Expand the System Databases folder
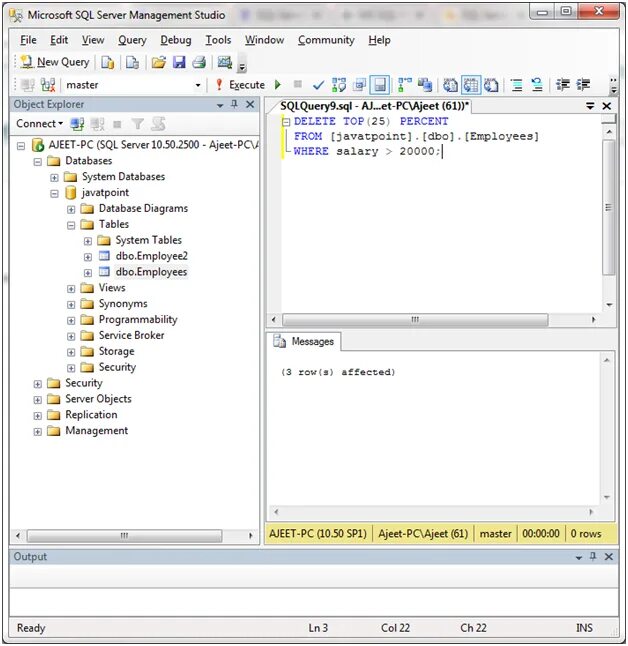 54,178
